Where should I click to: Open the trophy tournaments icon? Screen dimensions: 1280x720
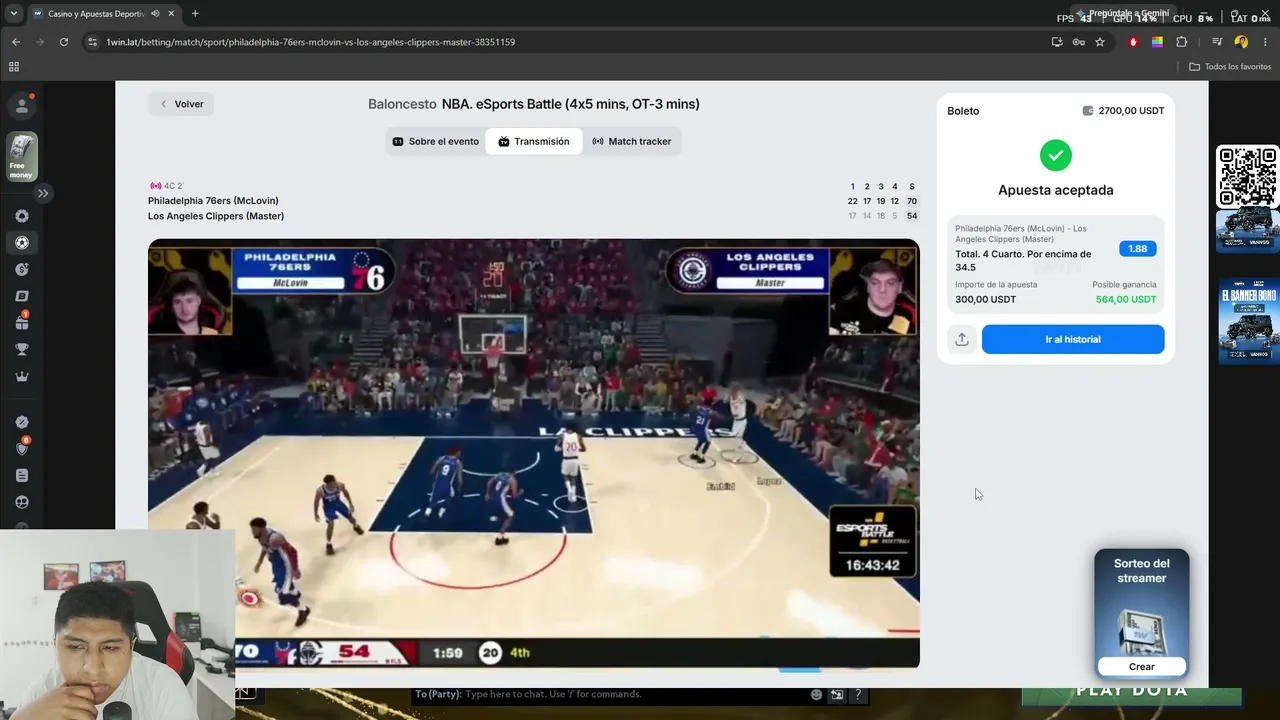(x=22, y=349)
